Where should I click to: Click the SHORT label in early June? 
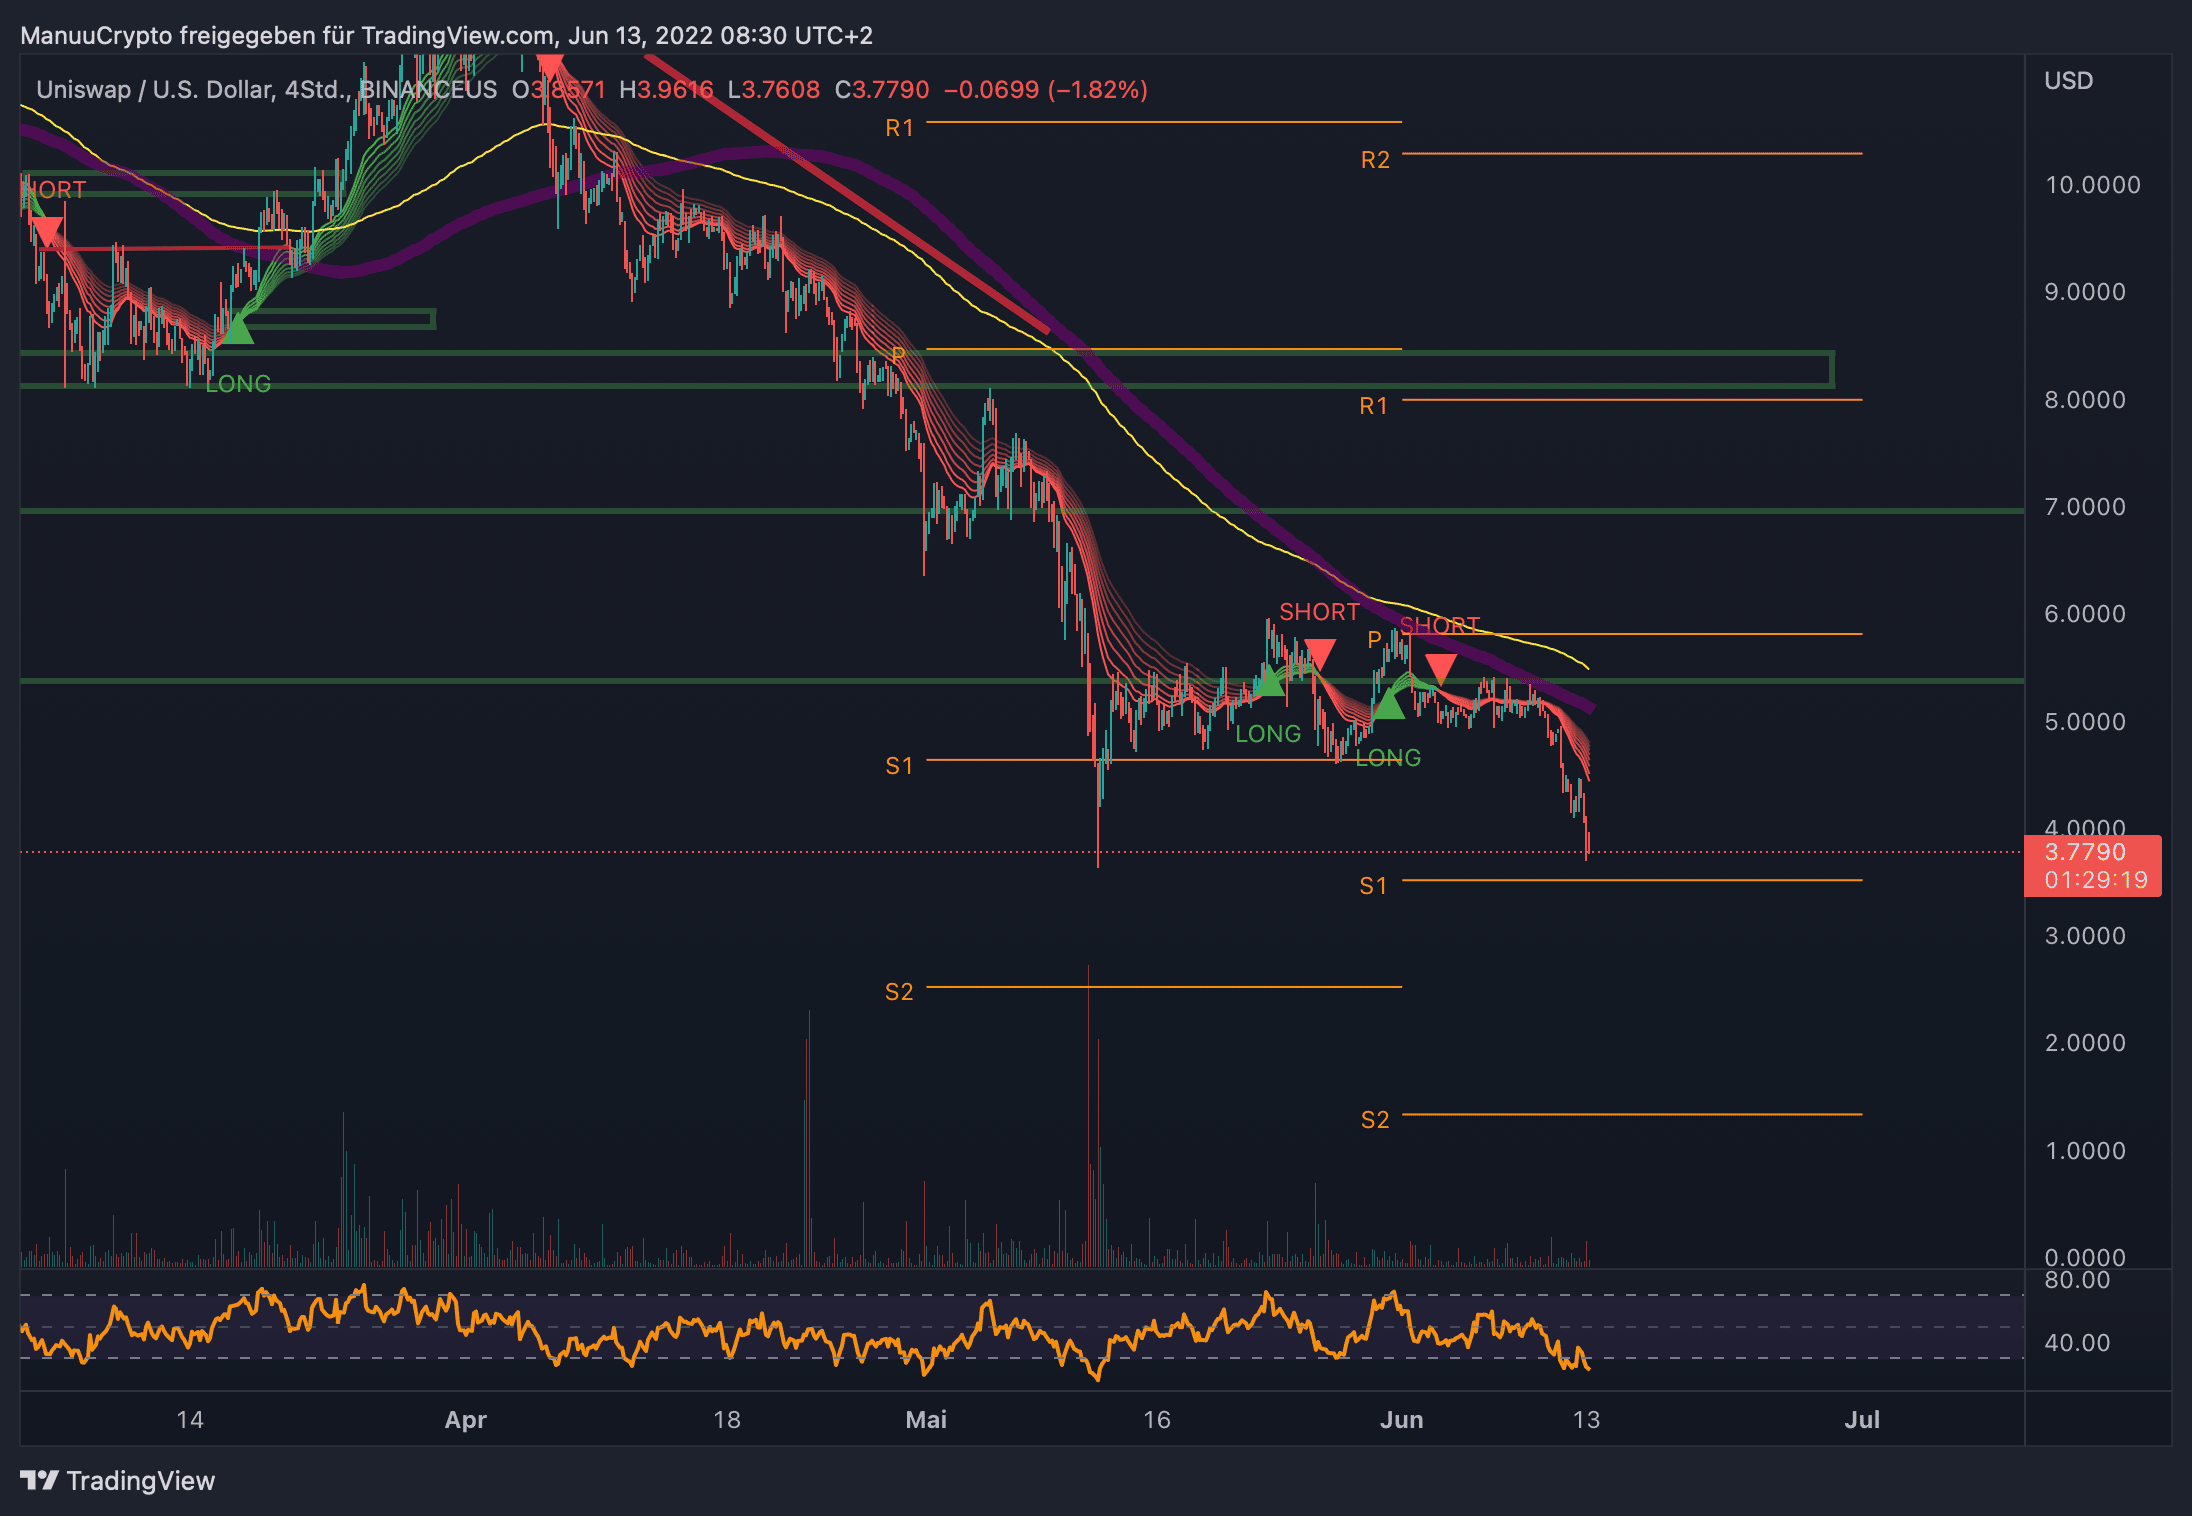tap(1440, 626)
